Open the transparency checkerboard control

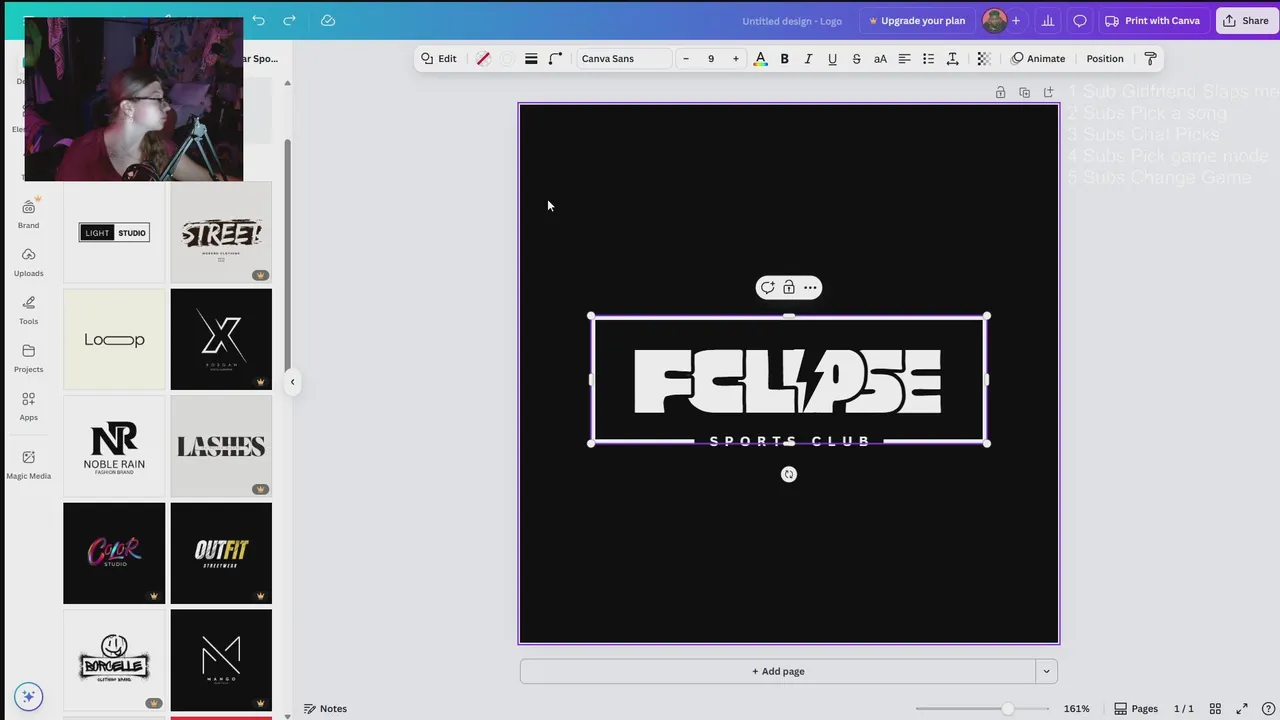984,59
